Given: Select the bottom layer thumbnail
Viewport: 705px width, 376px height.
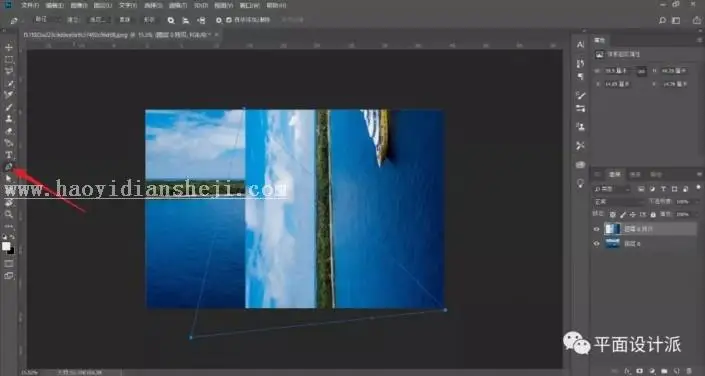Looking at the screenshot, I should tap(612, 243).
